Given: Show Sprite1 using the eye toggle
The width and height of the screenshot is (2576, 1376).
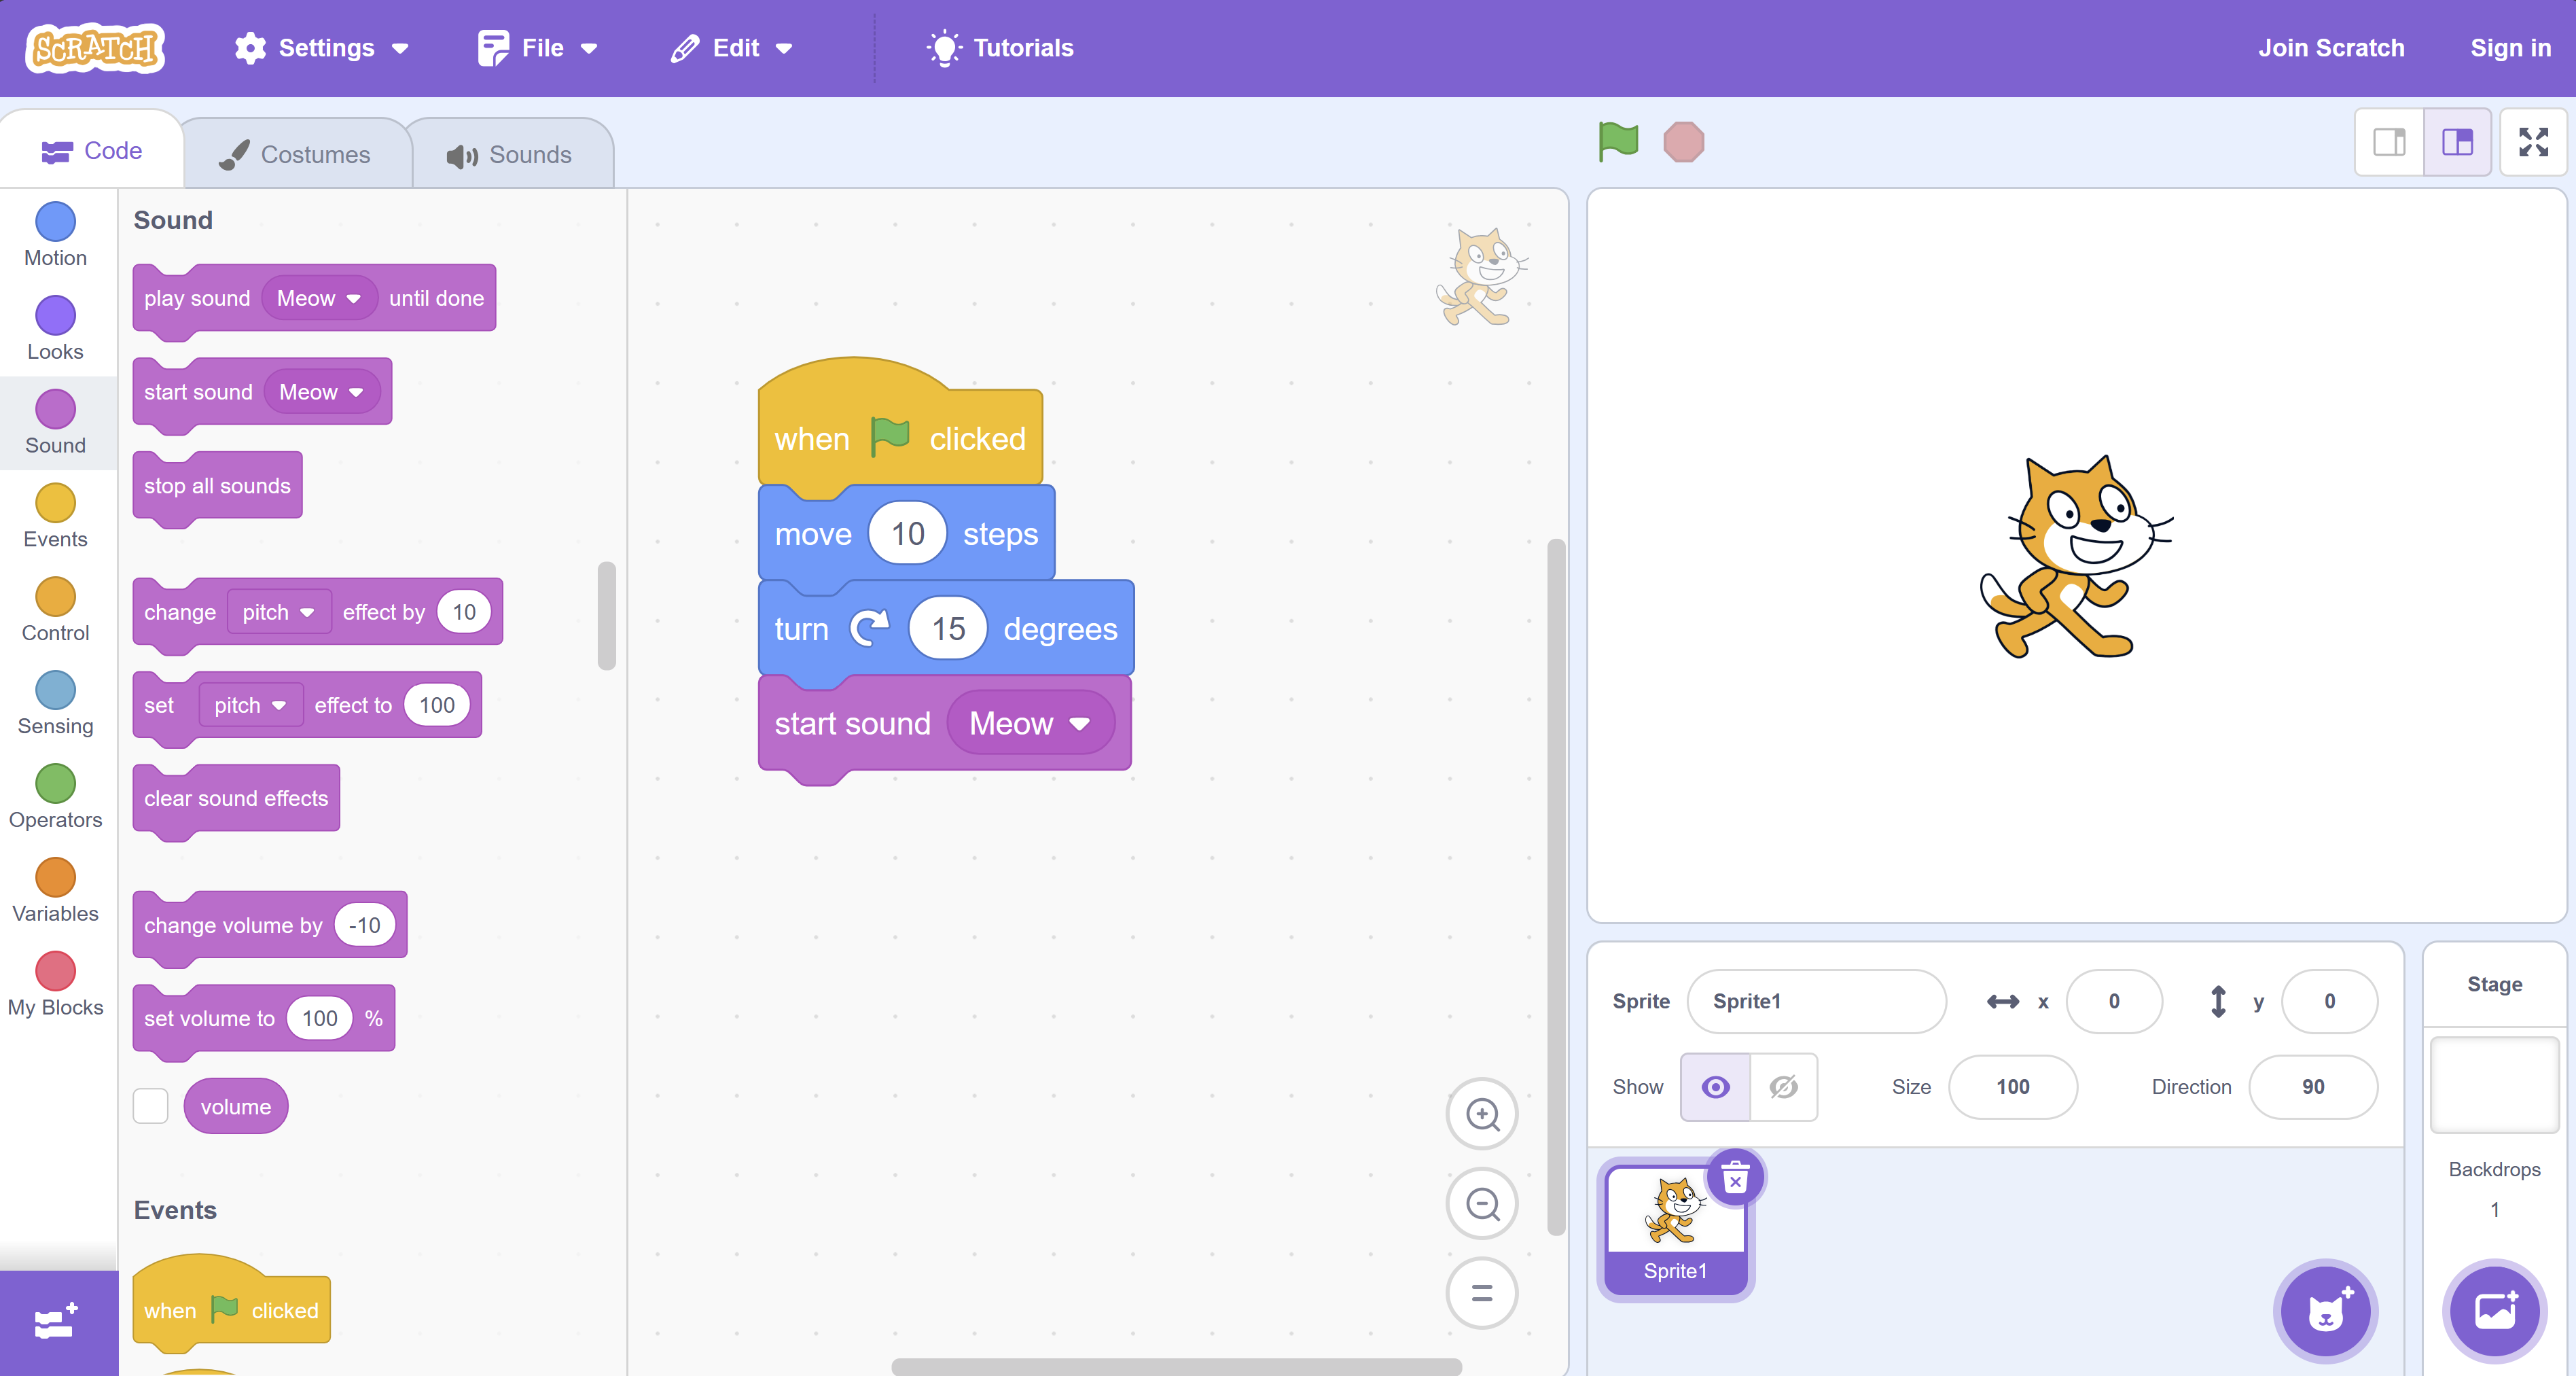Looking at the screenshot, I should click(1715, 1087).
